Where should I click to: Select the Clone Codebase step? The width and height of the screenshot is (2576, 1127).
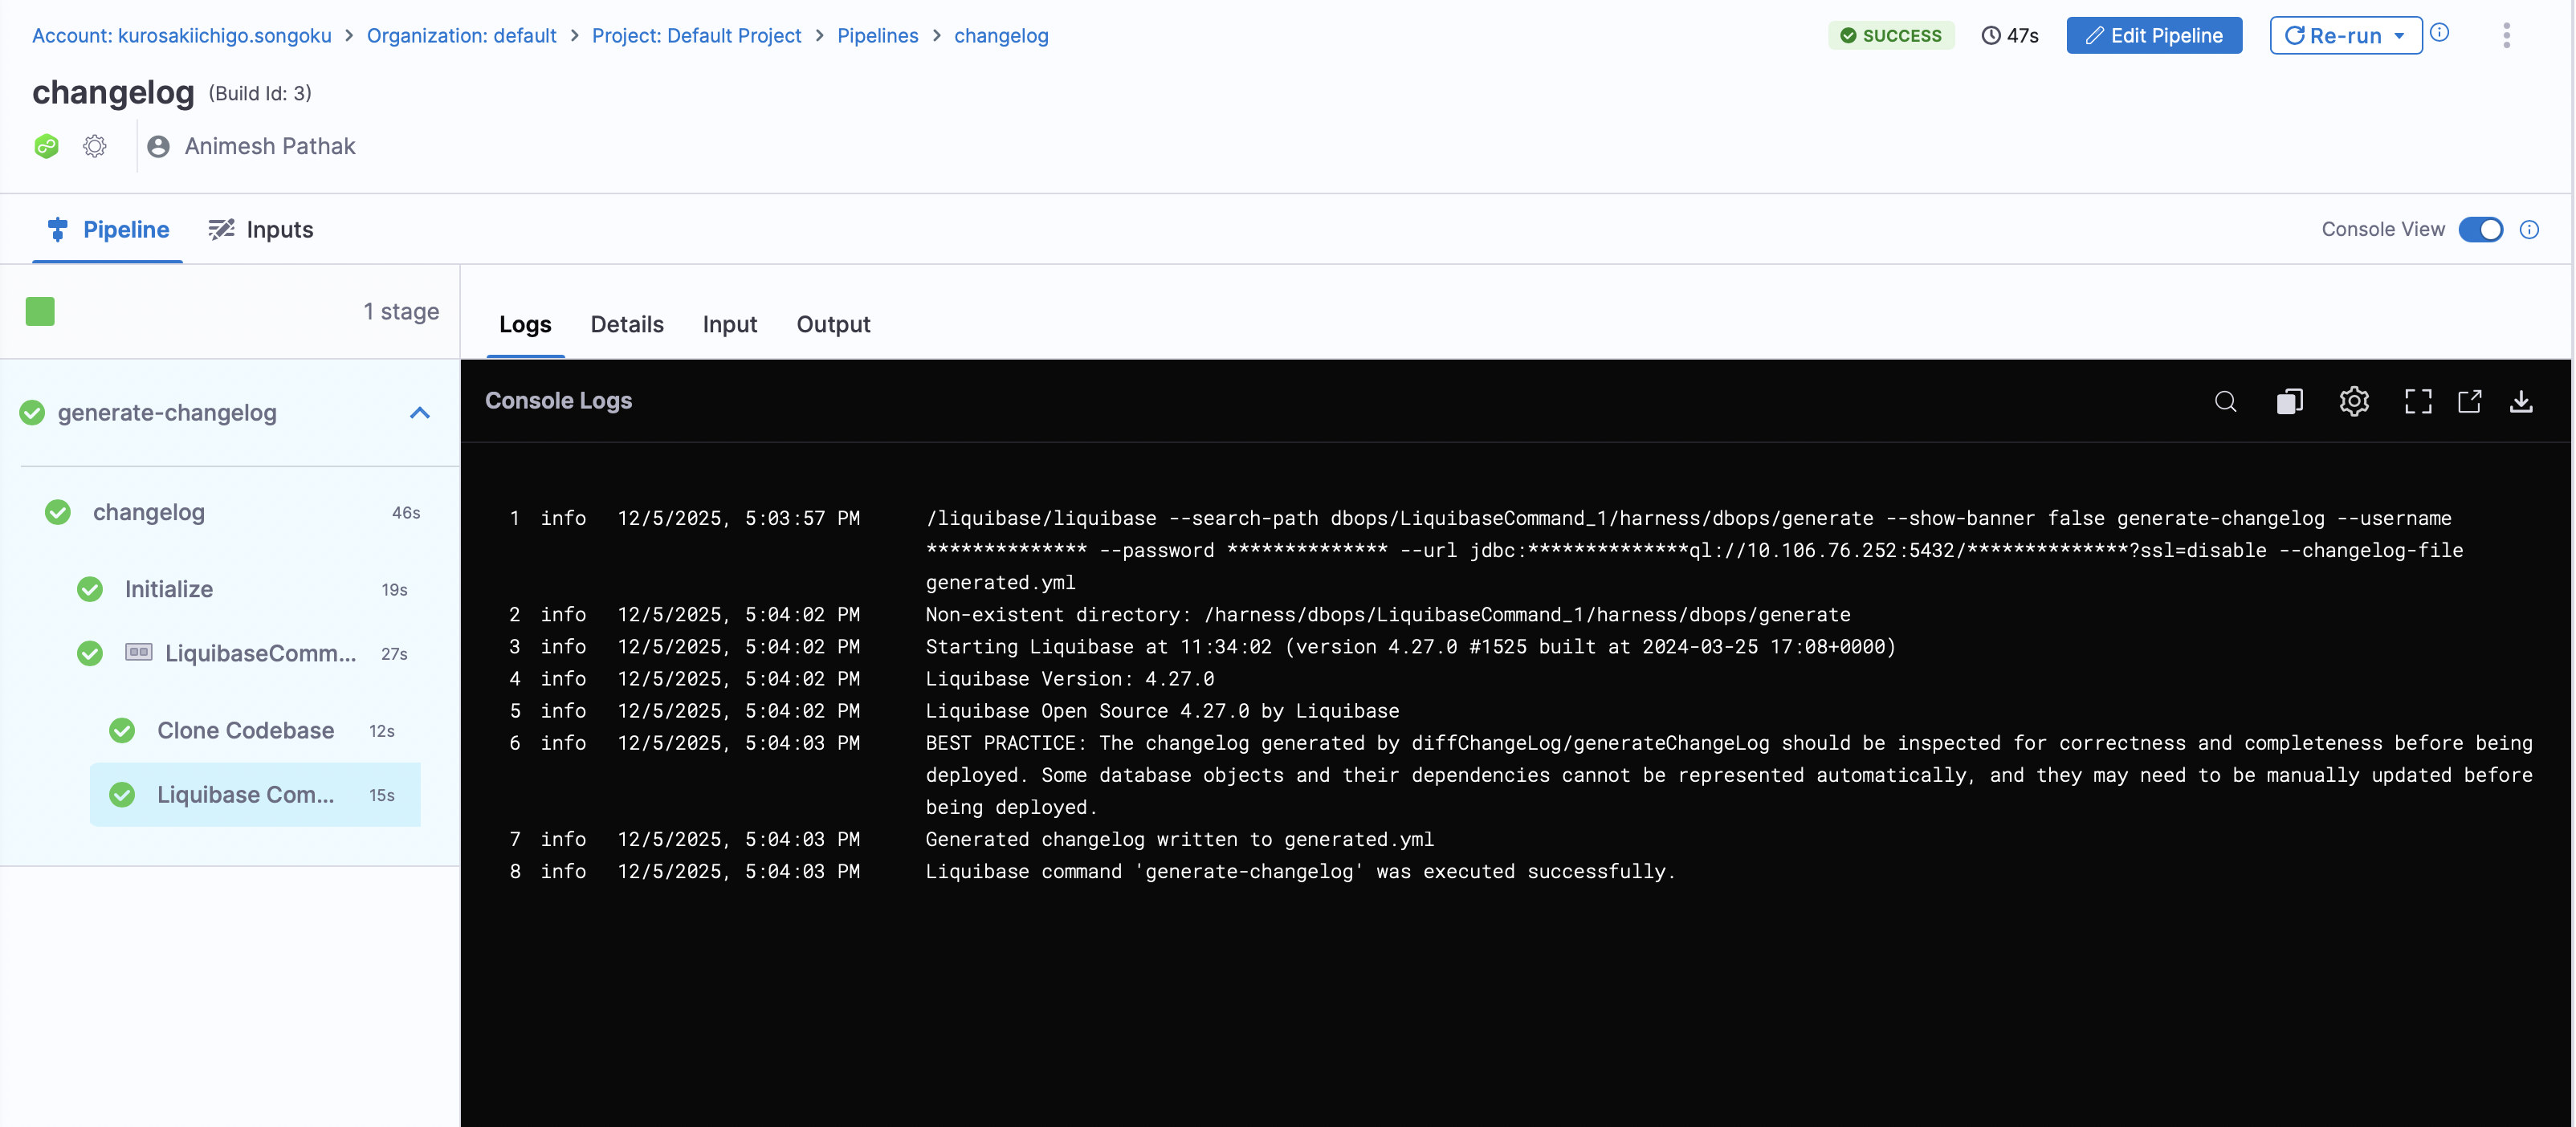click(246, 730)
